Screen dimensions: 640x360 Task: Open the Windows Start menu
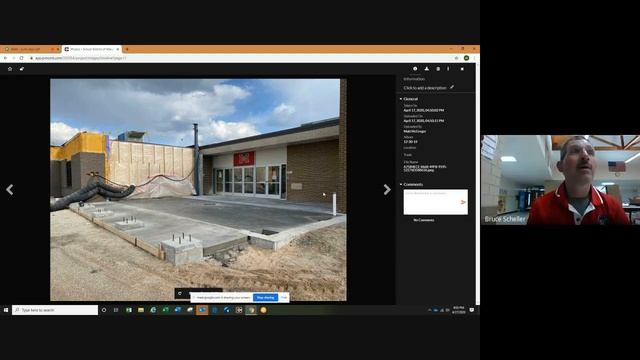point(6,310)
